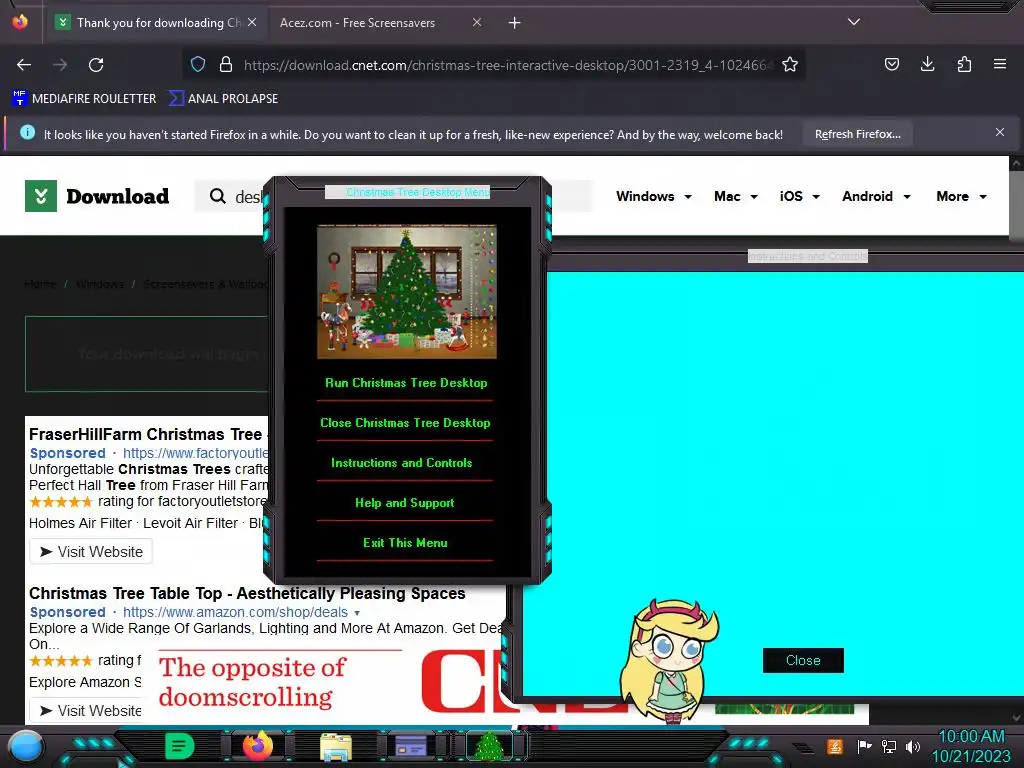The width and height of the screenshot is (1024, 768).
Task: Dismiss the Firefox notification bar
Action: 1000,133
